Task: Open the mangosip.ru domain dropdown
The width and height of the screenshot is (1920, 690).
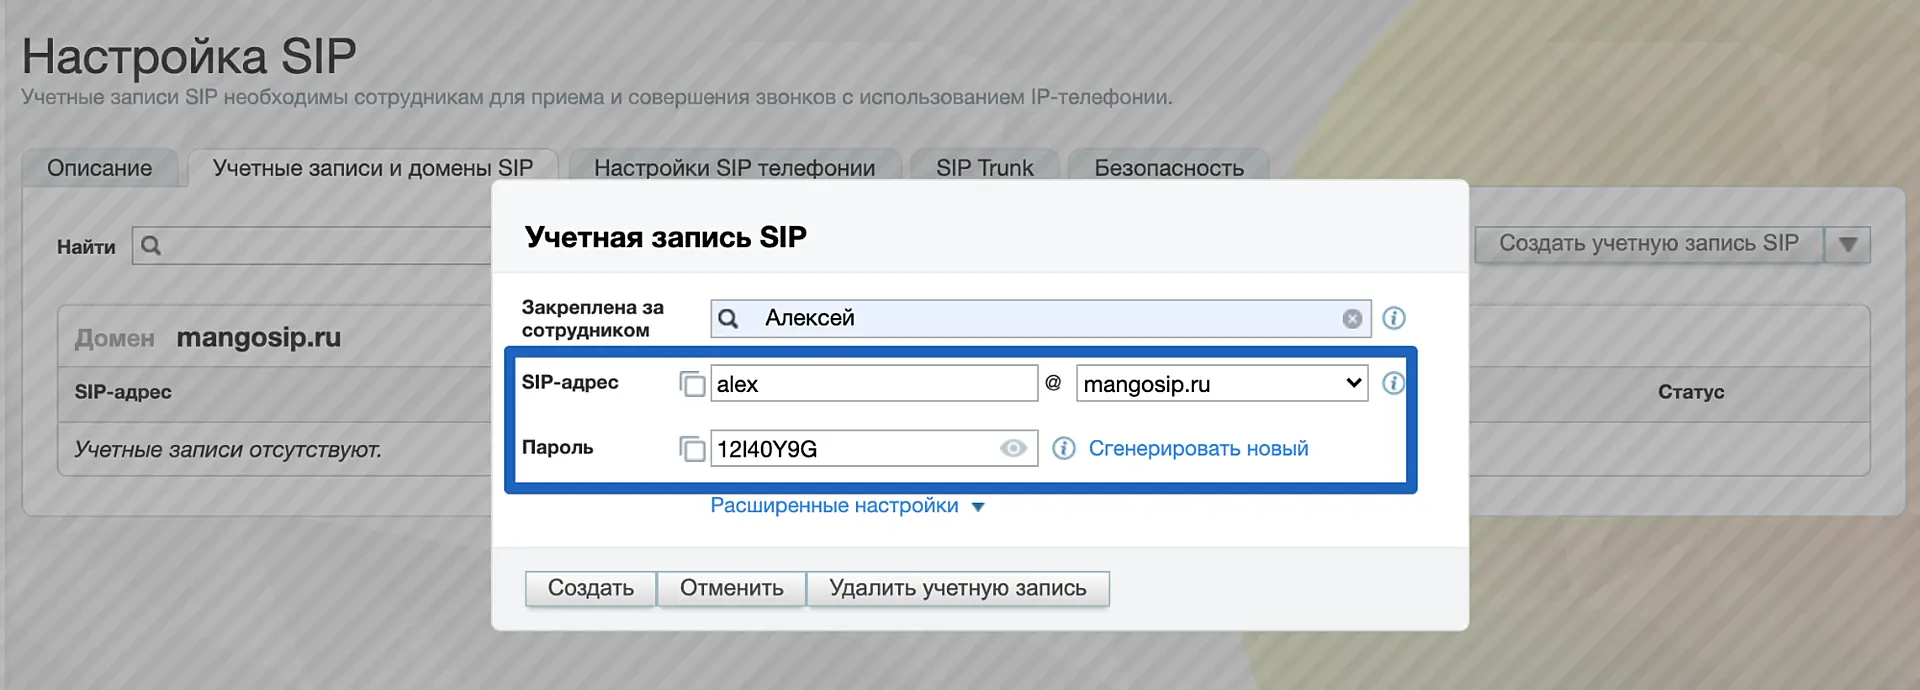Action: 1221,384
